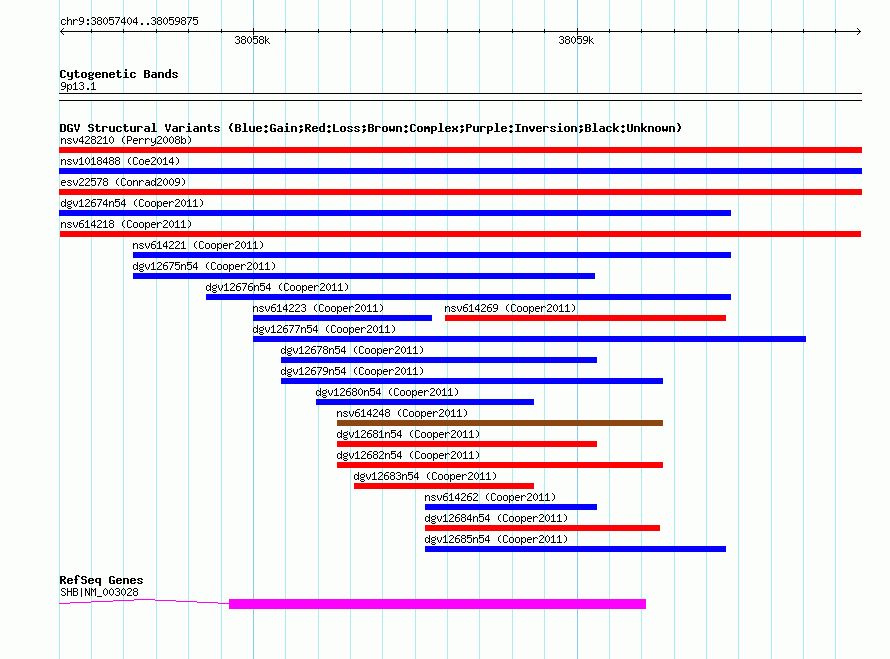890x659 pixels.
Task: Select the dgv12684n54 (Cooper2011) label
Action: 496,518
